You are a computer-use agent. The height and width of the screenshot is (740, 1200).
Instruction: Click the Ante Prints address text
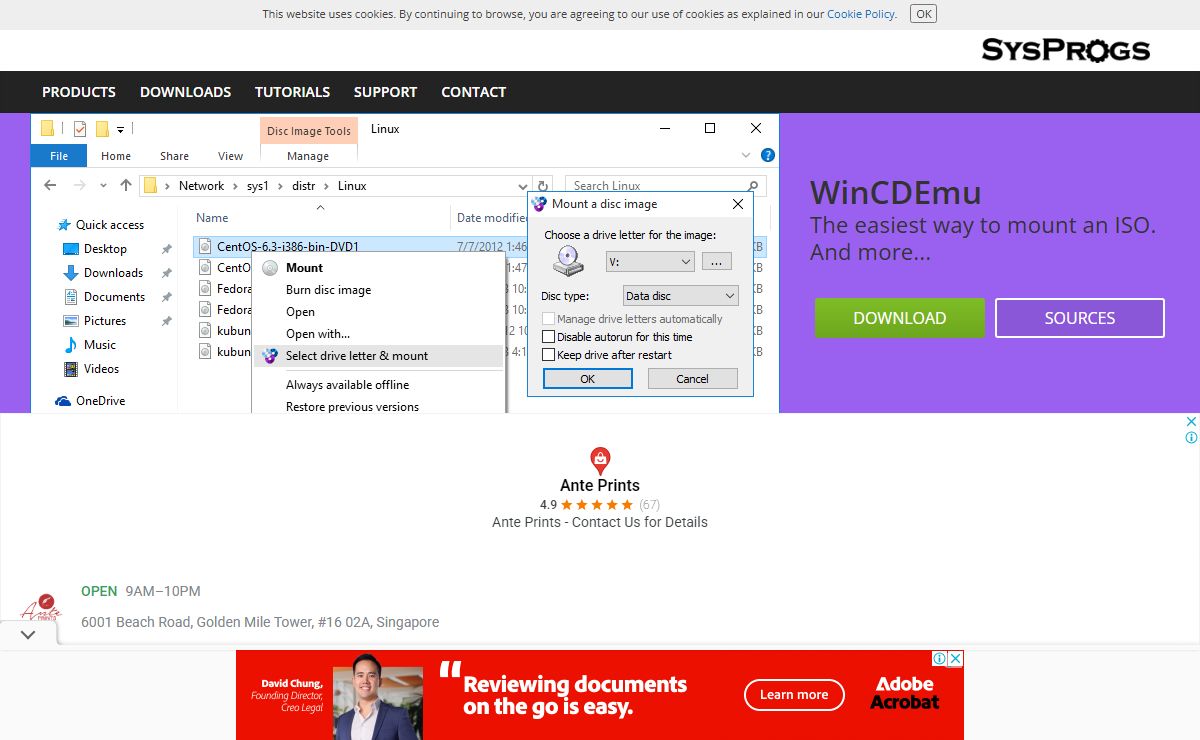(260, 622)
